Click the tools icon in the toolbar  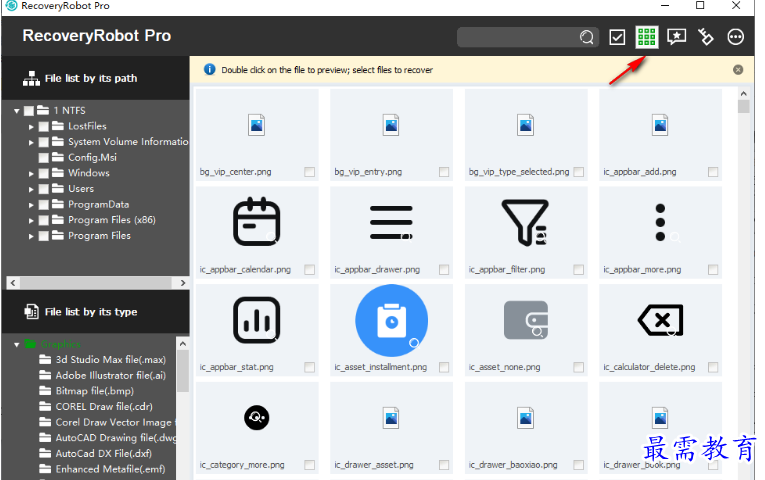click(x=706, y=37)
